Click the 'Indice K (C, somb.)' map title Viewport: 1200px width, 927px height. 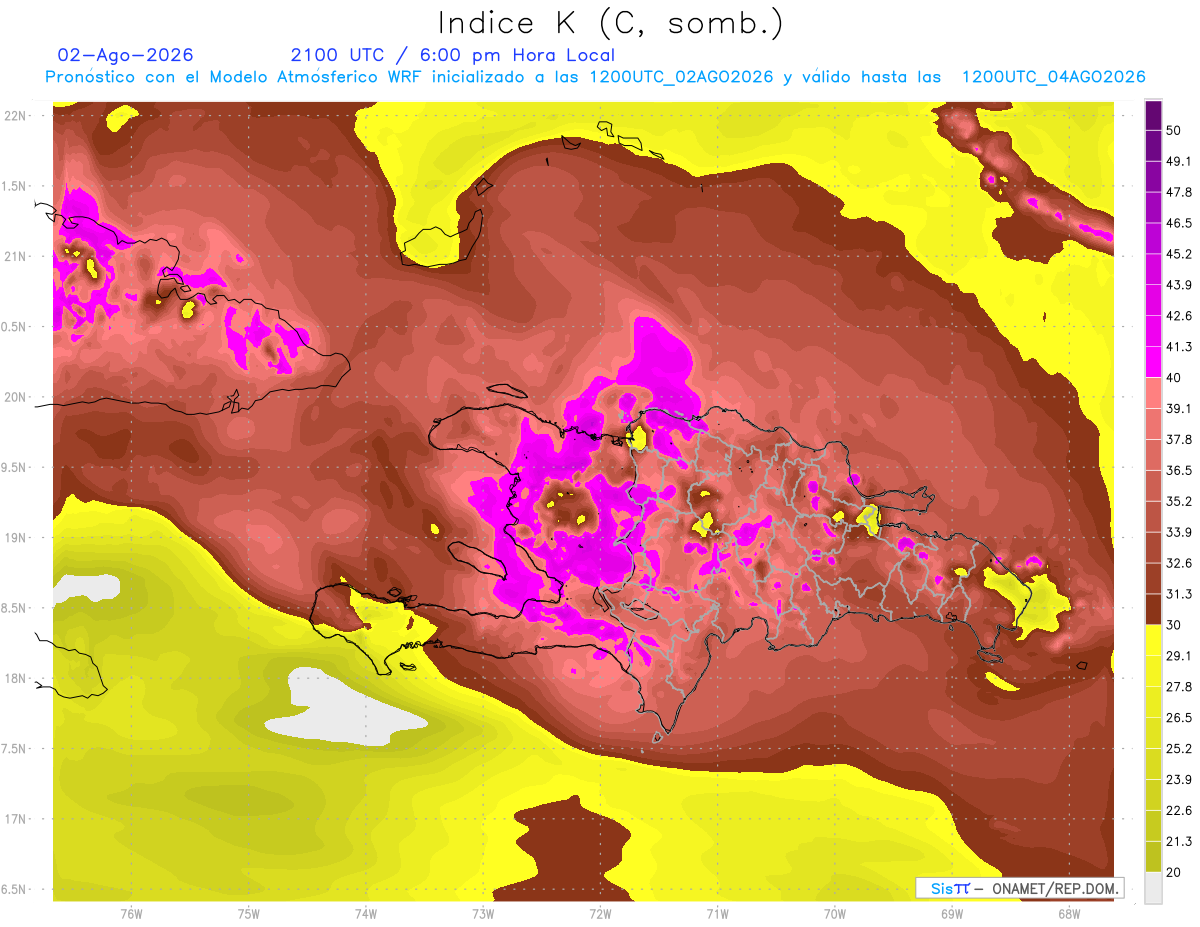click(x=611, y=23)
